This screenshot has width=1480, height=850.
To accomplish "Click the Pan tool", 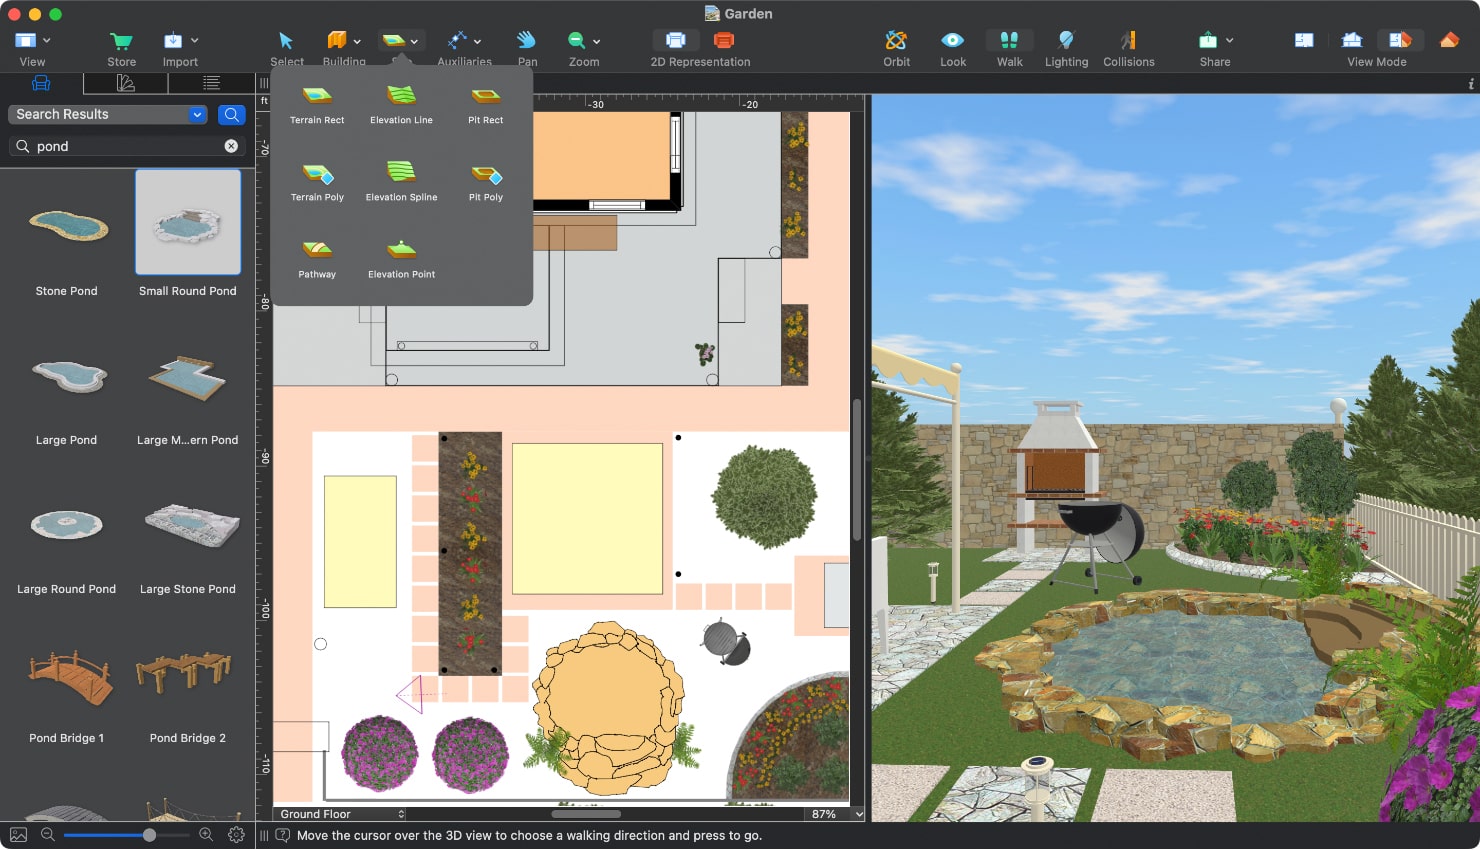I will pos(527,47).
